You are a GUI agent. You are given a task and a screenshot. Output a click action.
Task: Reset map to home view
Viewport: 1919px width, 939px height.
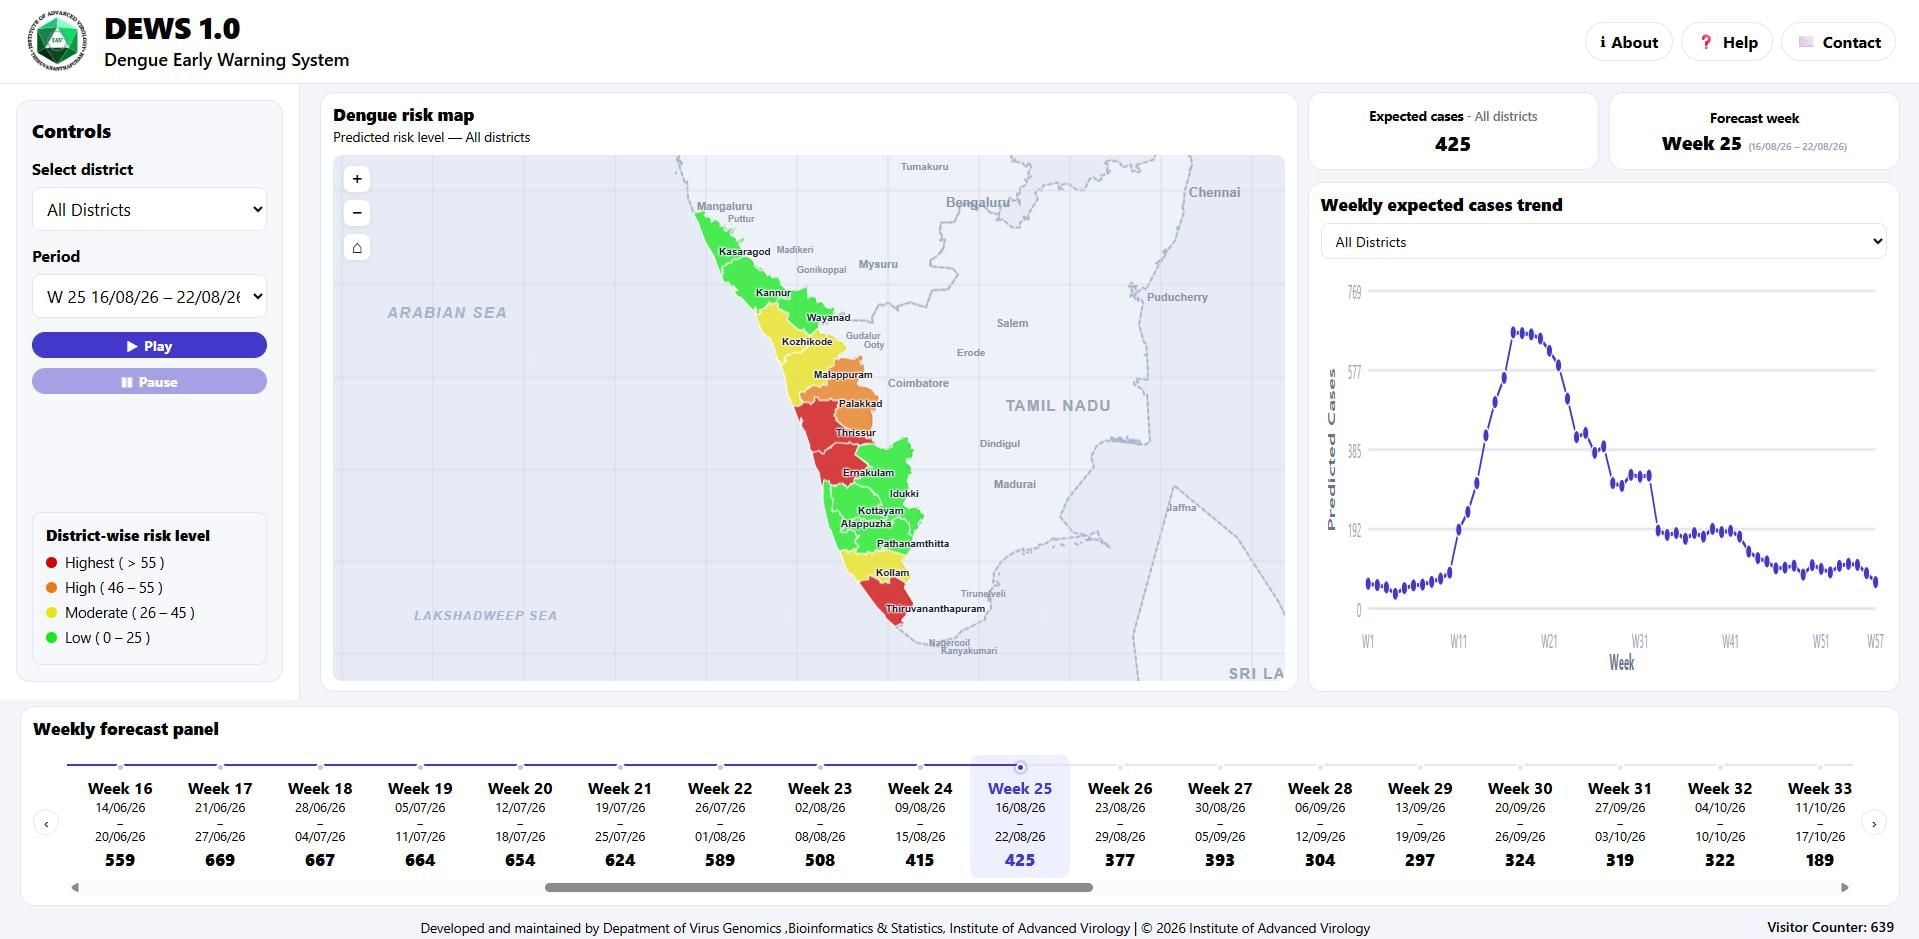tap(357, 247)
